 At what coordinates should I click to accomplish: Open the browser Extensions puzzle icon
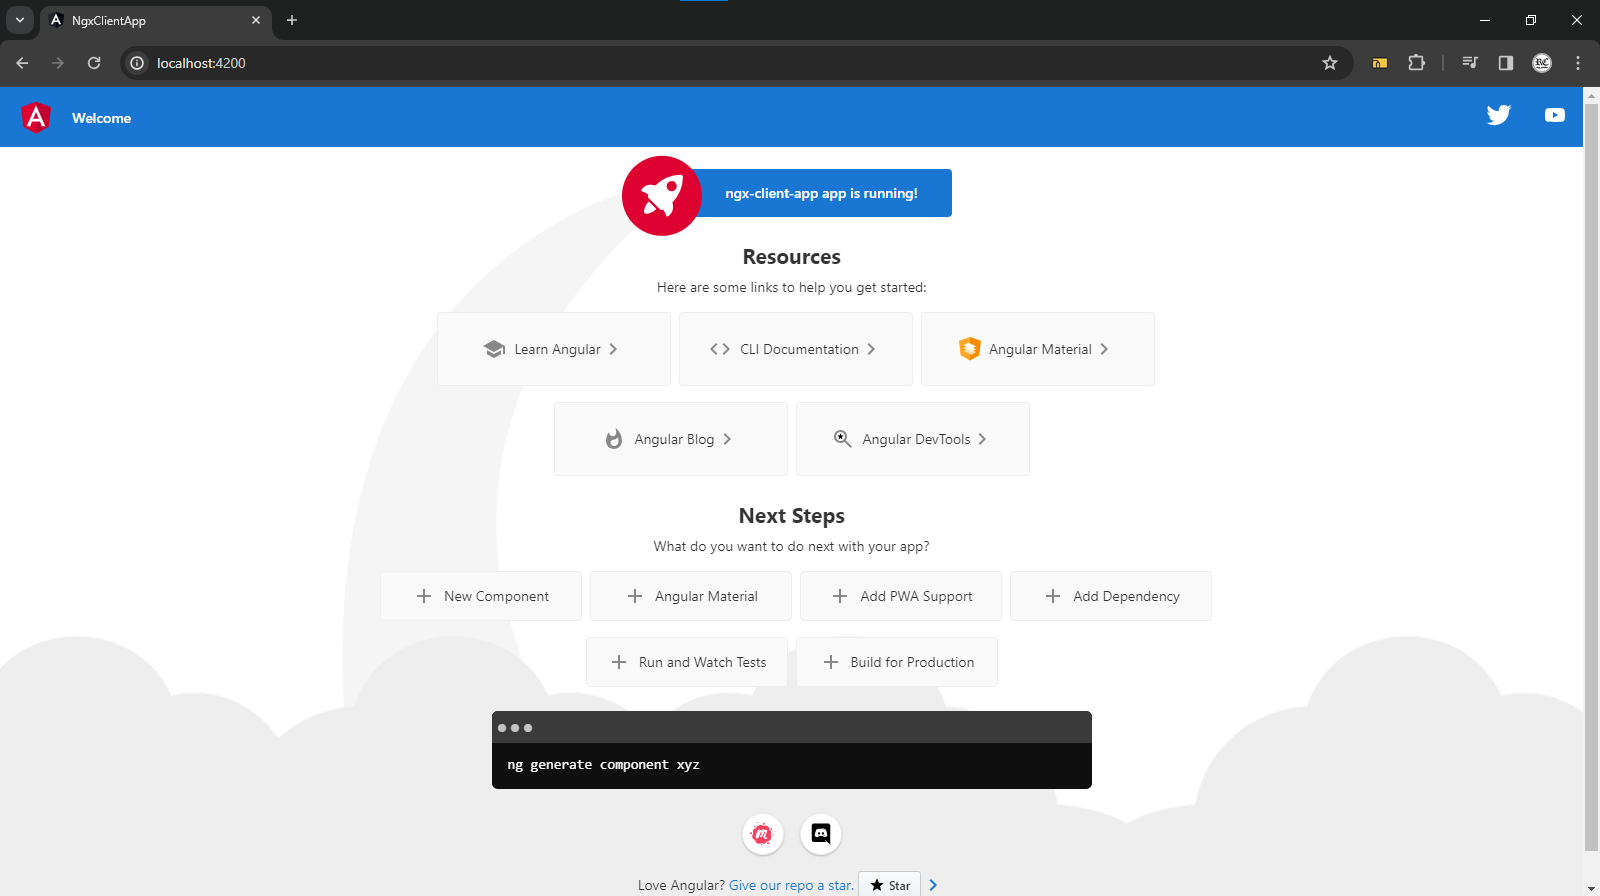[x=1416, y=63]
